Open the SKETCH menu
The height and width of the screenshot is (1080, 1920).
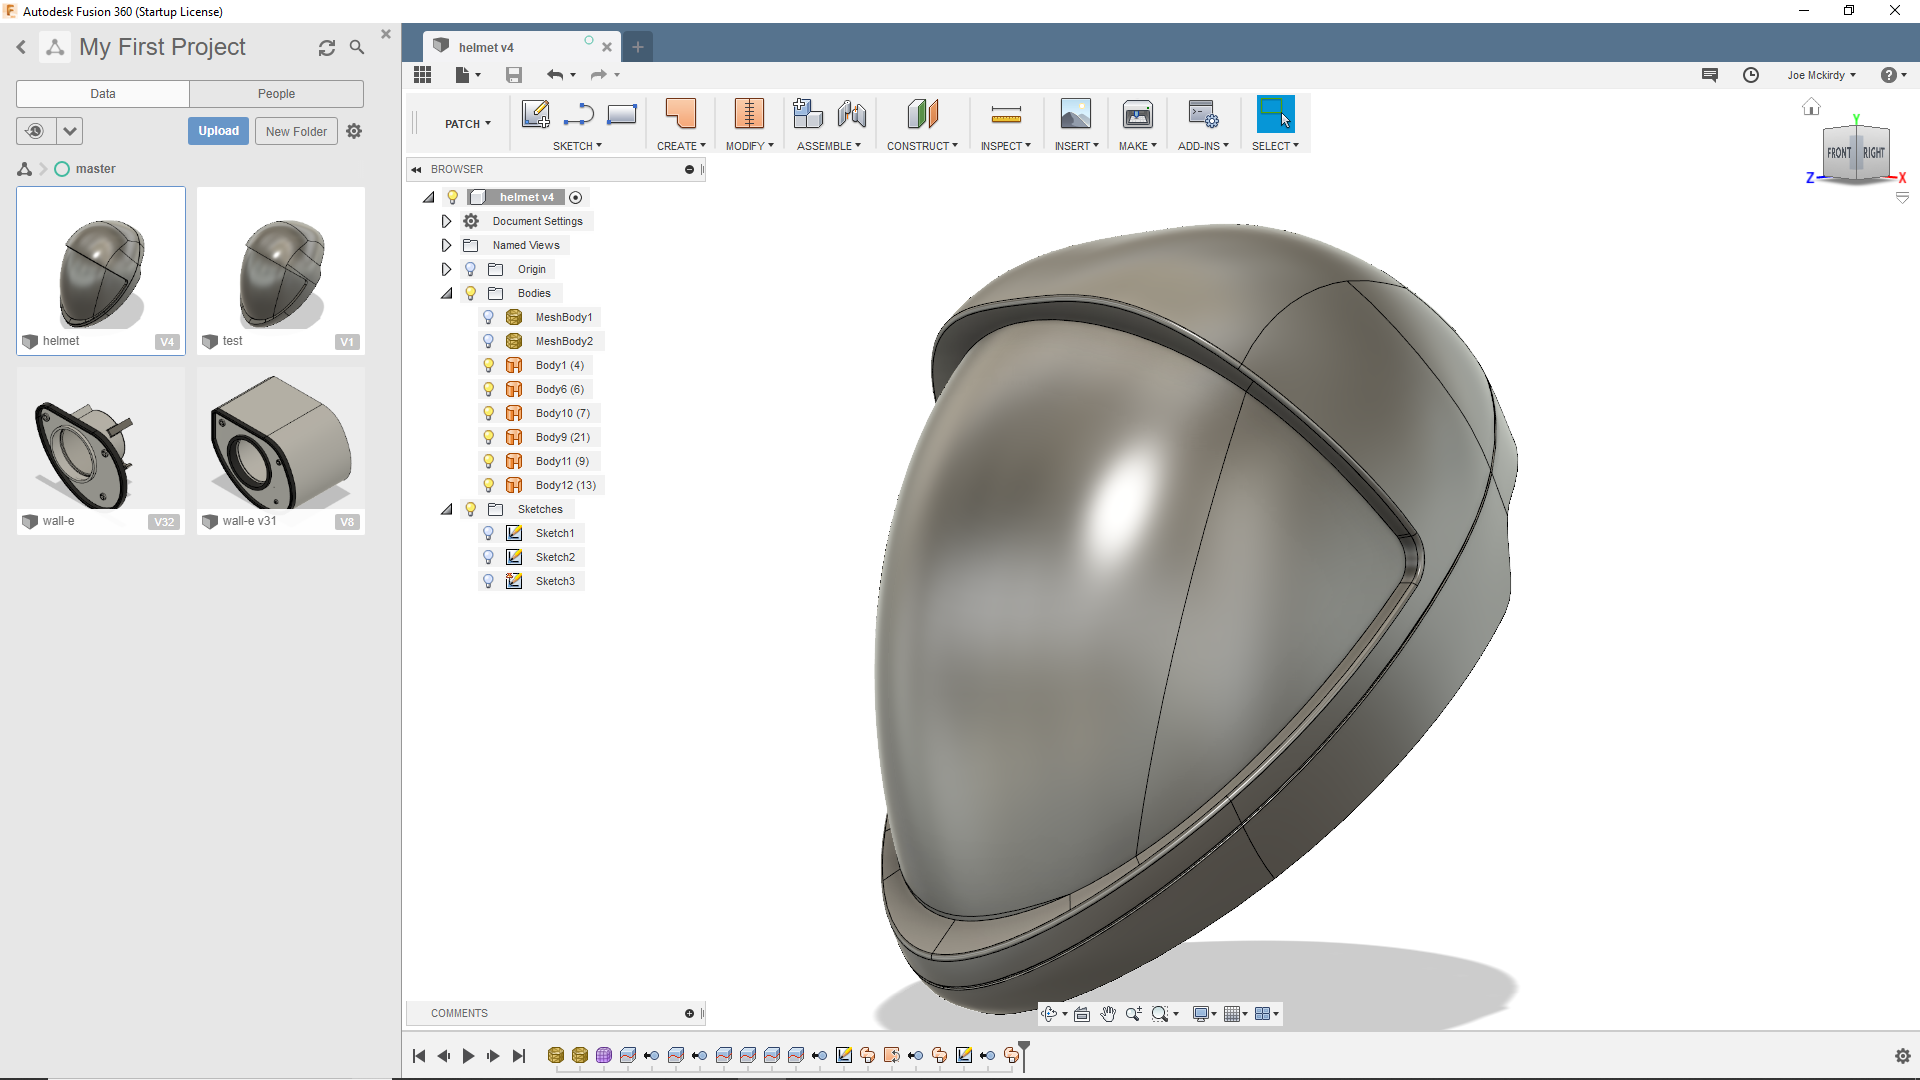pyautogui.click(x=577, y=146)
